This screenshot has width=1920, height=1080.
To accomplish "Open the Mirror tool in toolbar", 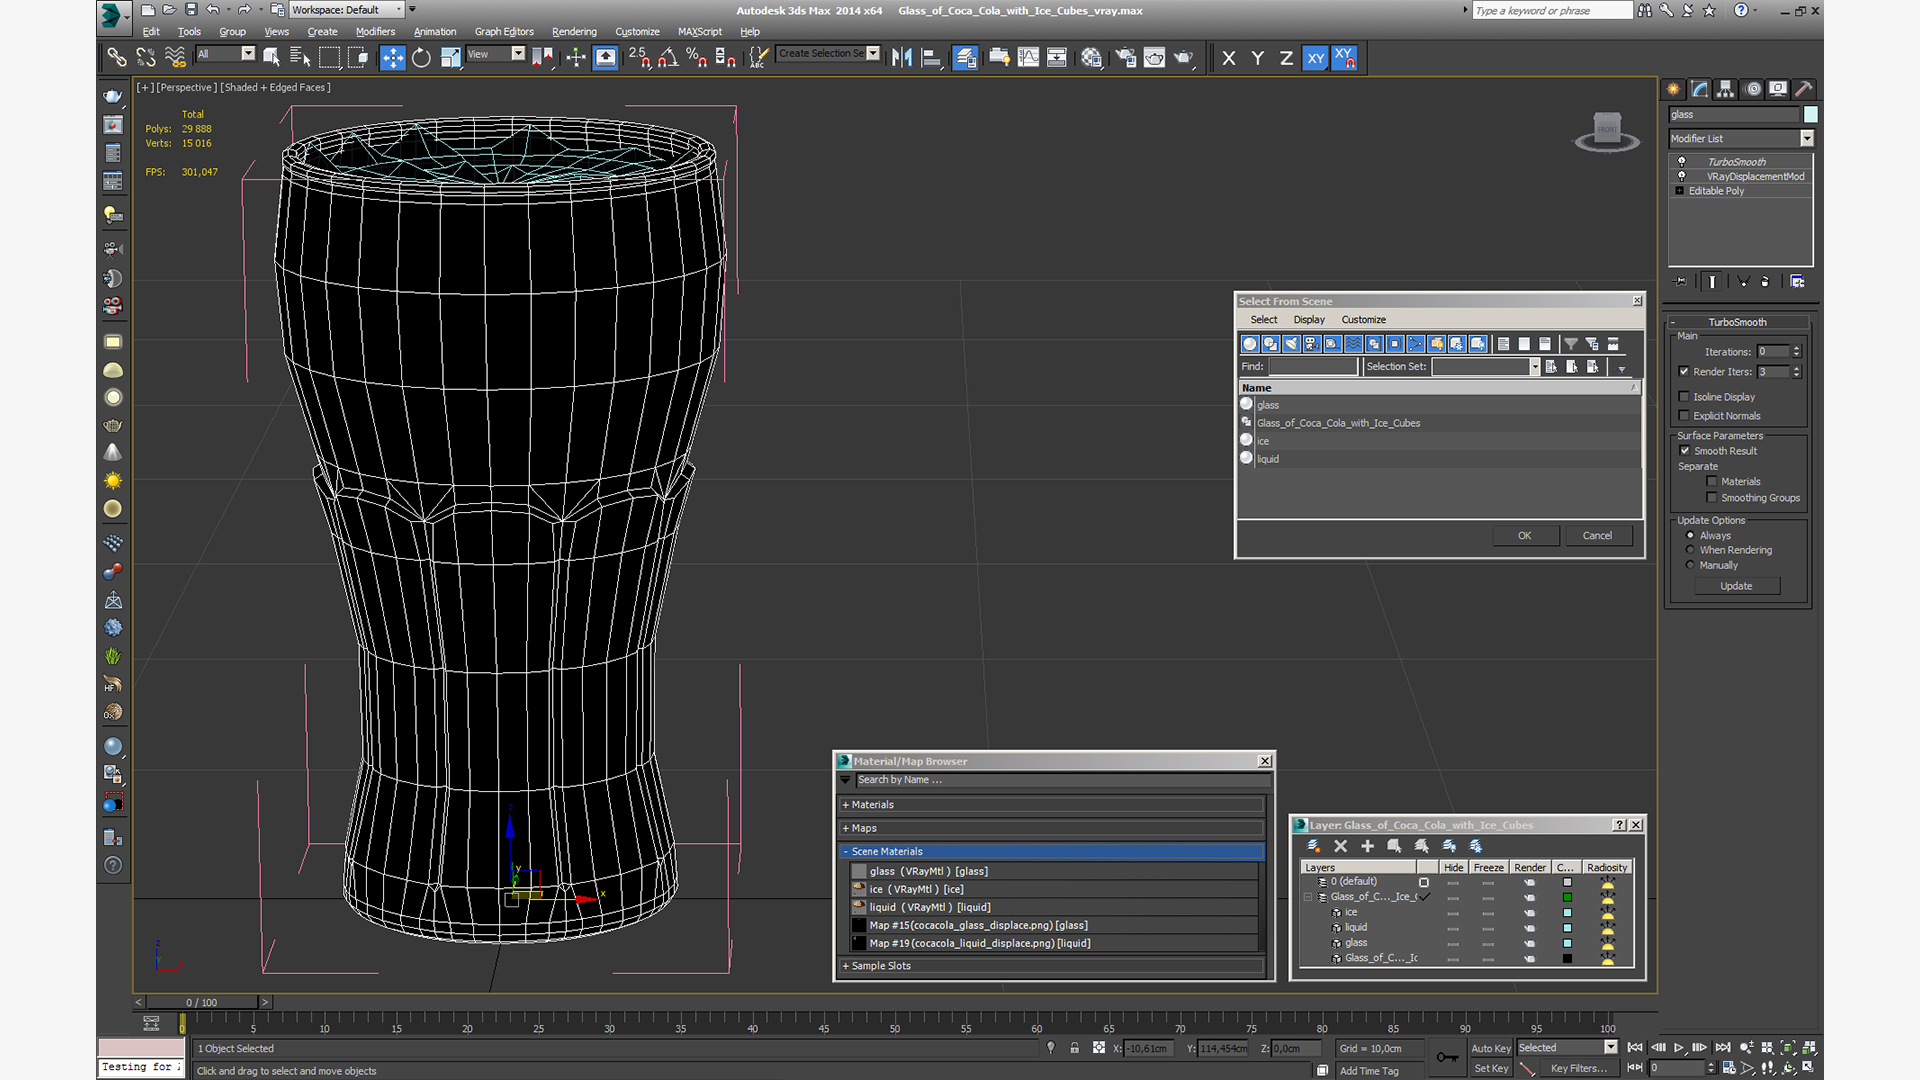I will point(901,58).
